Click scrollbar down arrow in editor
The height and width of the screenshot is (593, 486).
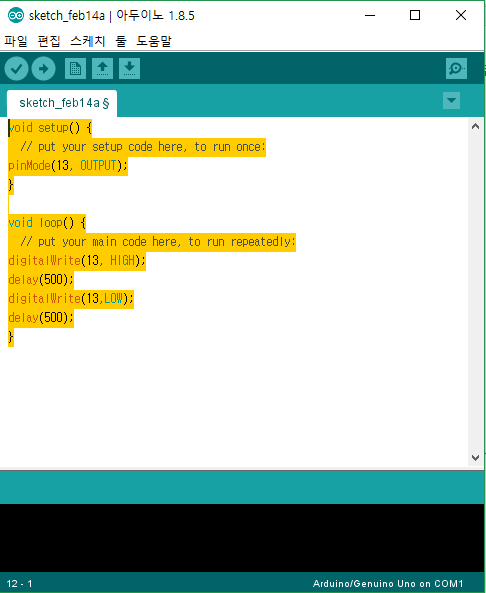475,457
